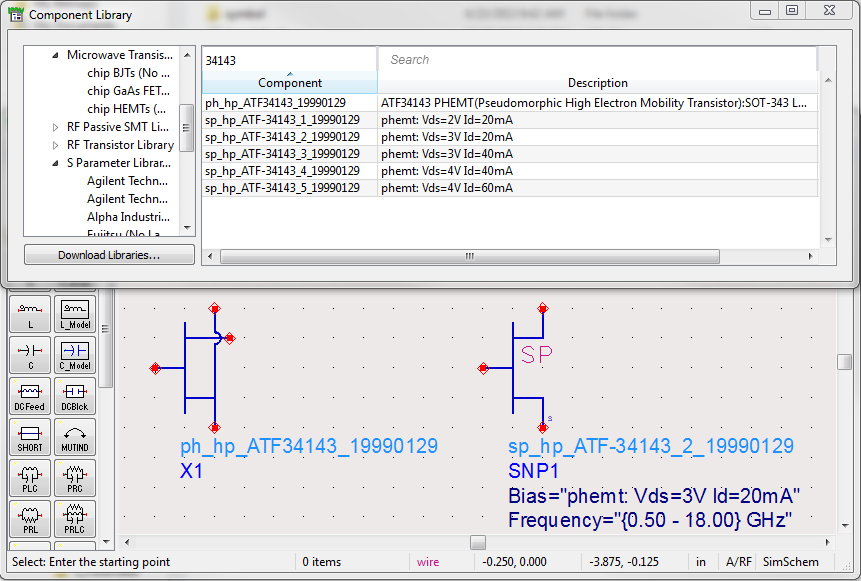Click the ph_hp_ATF34143 transistor symbol on schematic
The image size is (861, 581).
click(198, 367)
